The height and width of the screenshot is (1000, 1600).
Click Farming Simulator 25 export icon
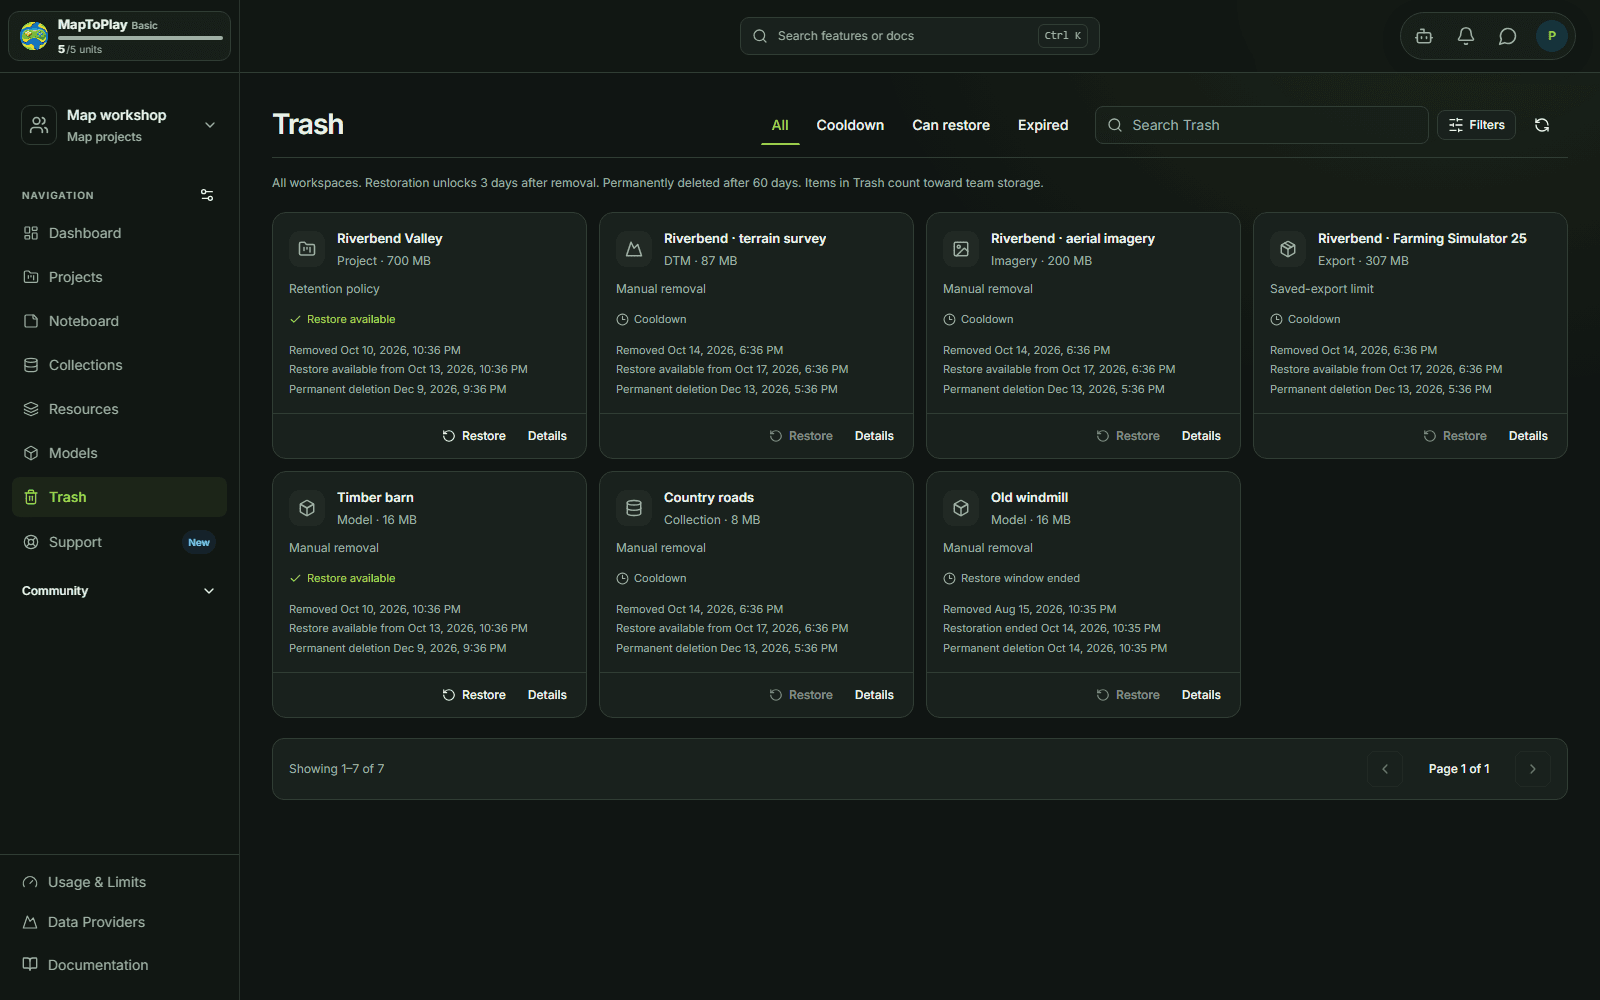(1288, 249)
